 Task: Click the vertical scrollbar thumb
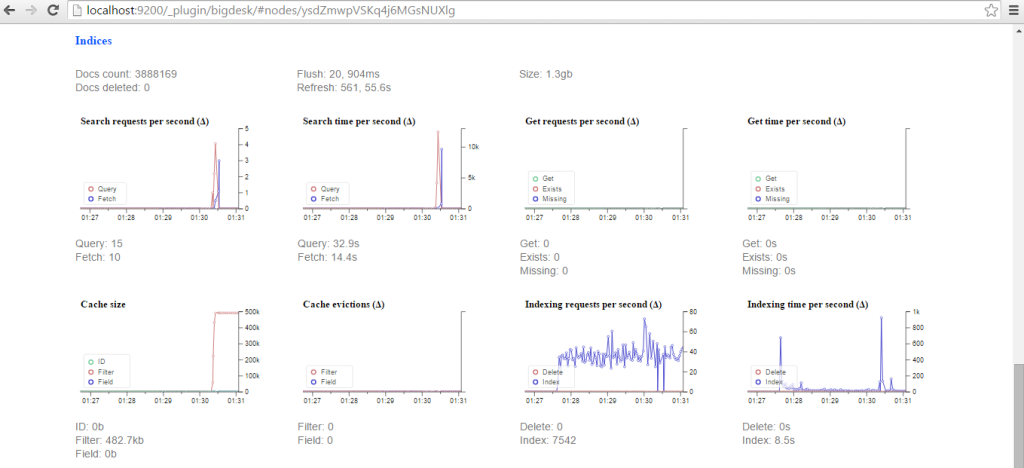coord(1018,416)
